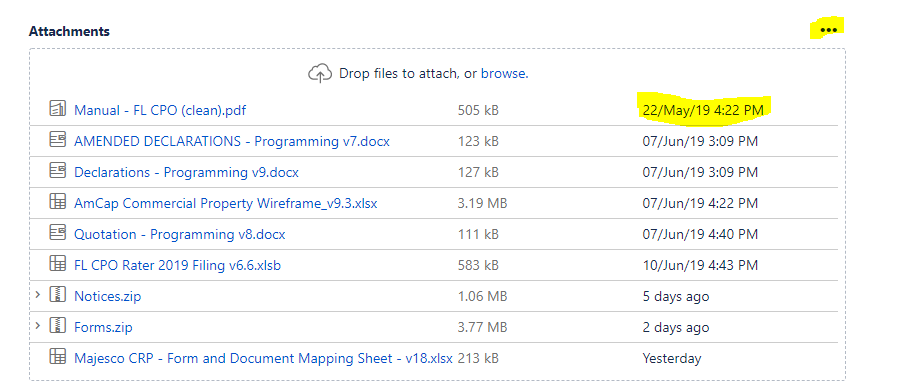Screen dimensions: 918x392
Task: Click the document icon beside Quotation - Programming v8
Action: pos(57,232)
